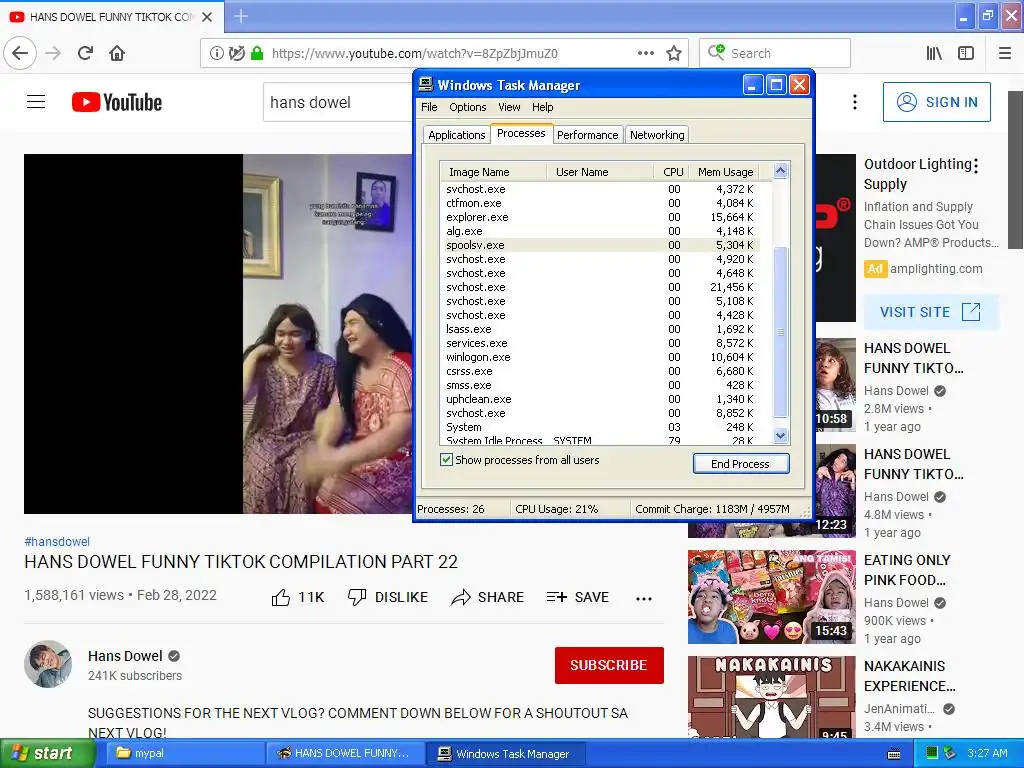Switch to Windows Task Manager taskbar button
This screenshot has height=768, width=1024.
click(x=506, y=754)
